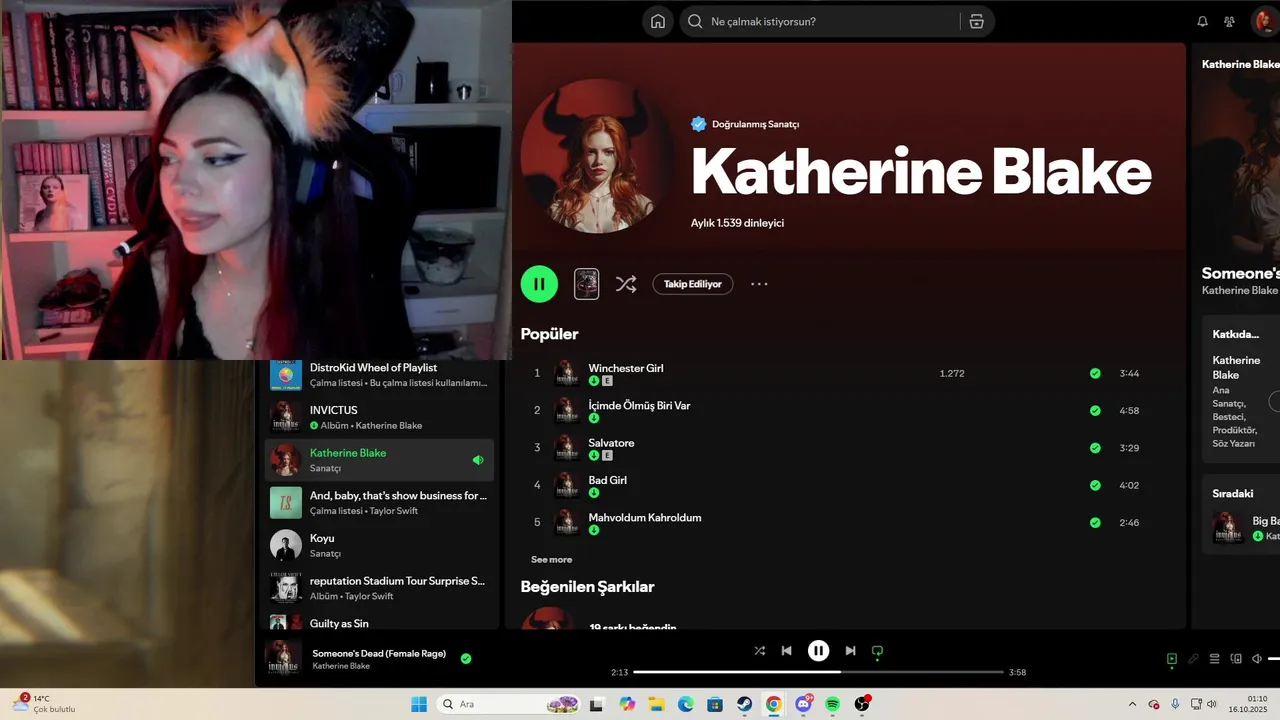1280x720 pixels.
Task: Open Google Chrome from the taskbar
Action: tap(774, 704)
